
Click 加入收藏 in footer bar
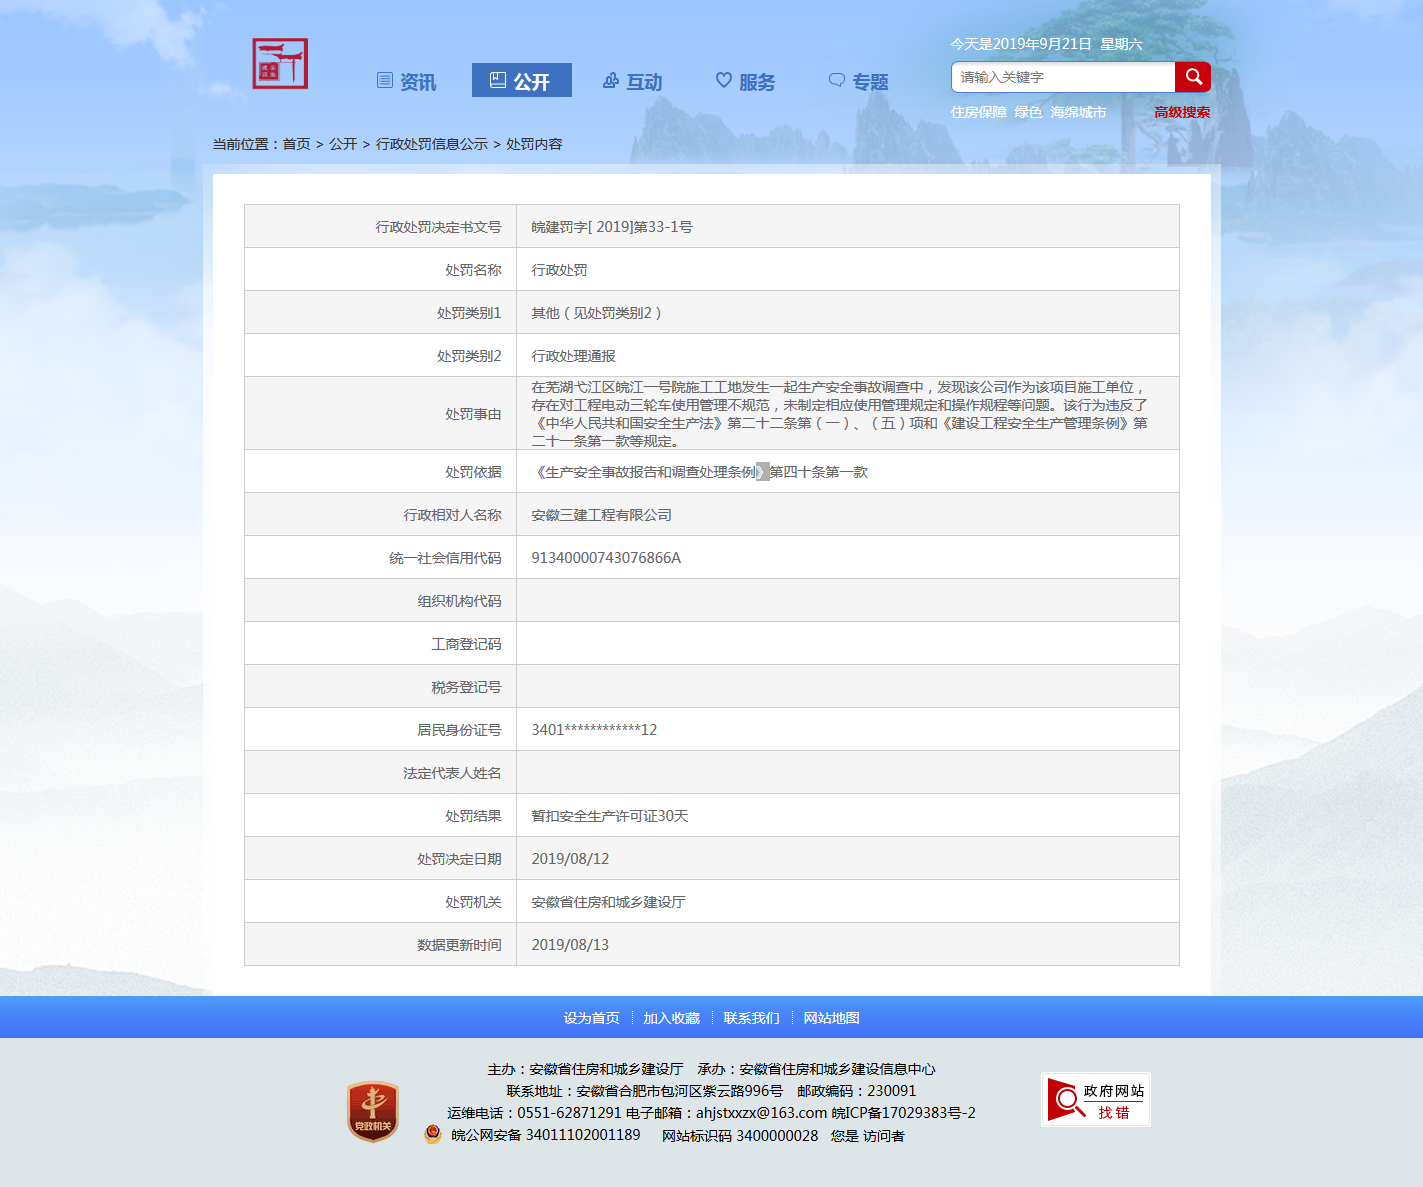point(671,1018)
